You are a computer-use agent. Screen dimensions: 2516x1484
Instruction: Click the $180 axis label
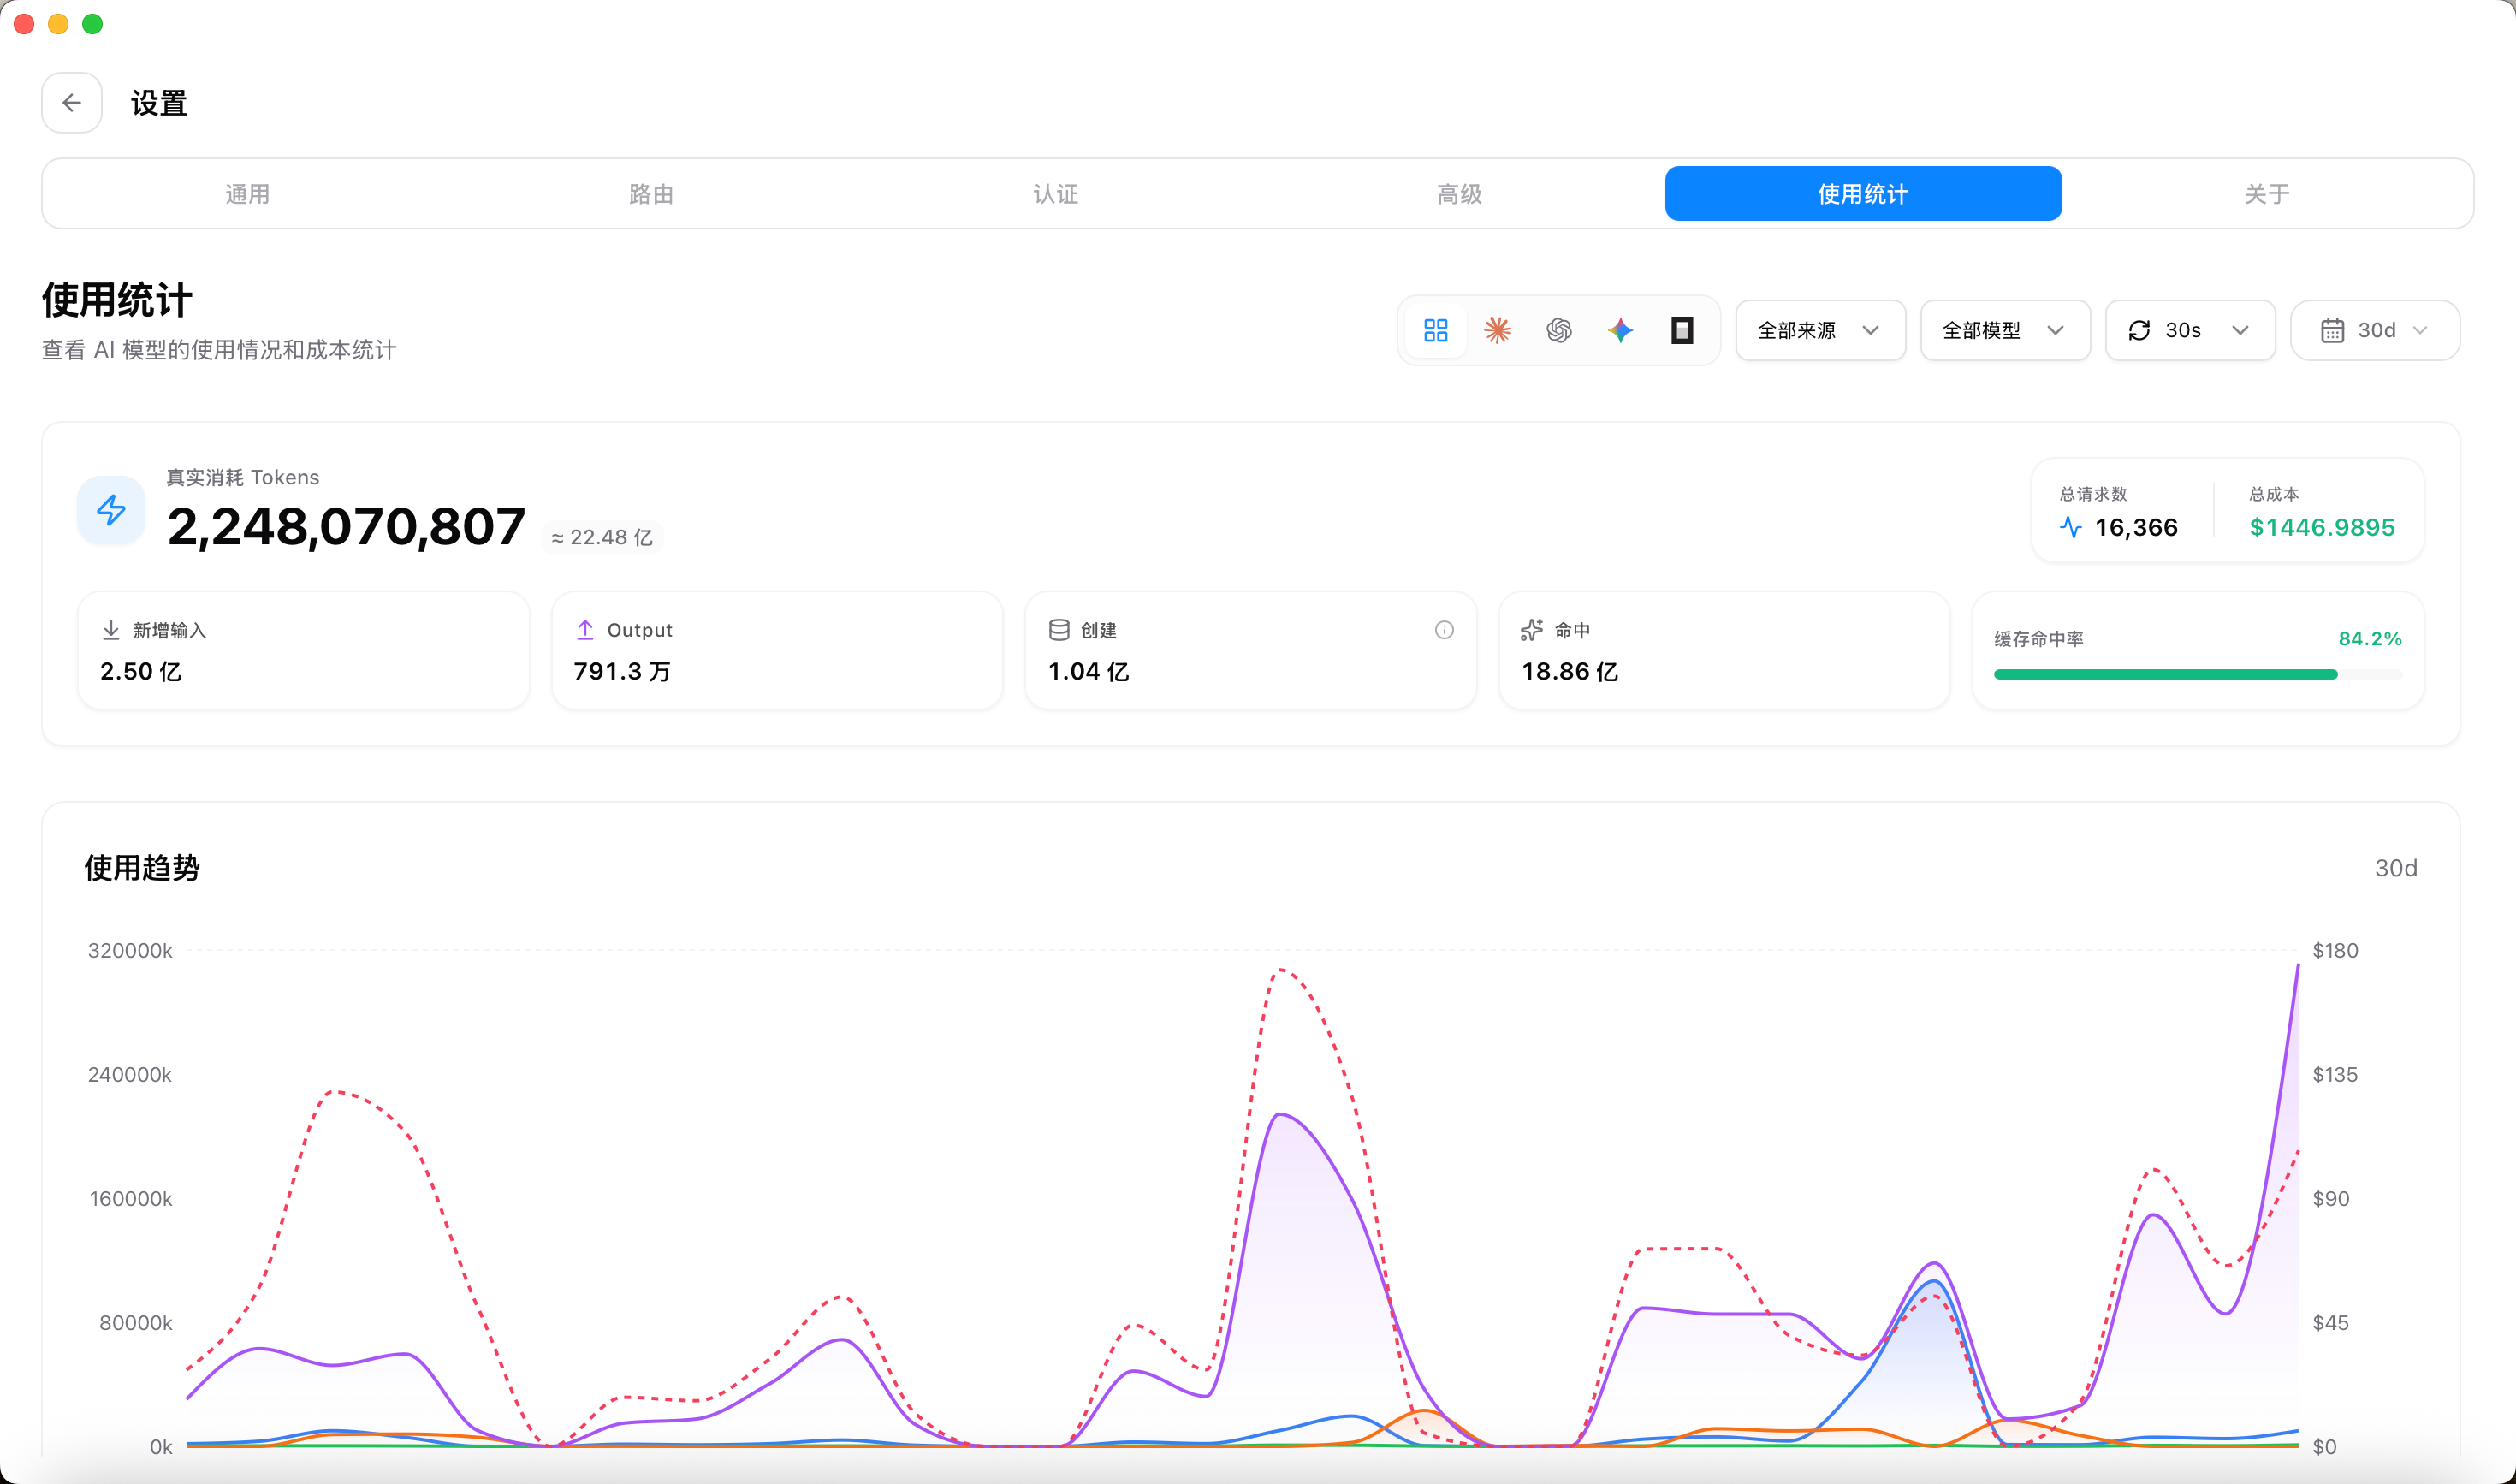2335,950
